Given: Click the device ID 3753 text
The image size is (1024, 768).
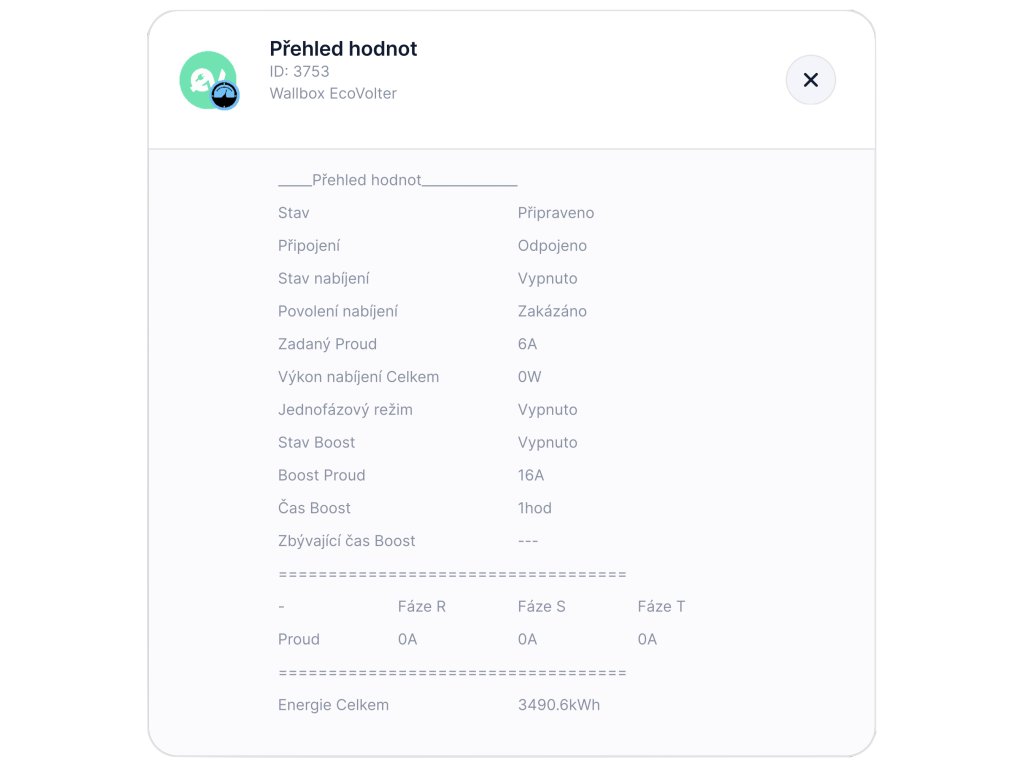Looking at the screenshot, I should pyautogui.click(x=299, y=72).
